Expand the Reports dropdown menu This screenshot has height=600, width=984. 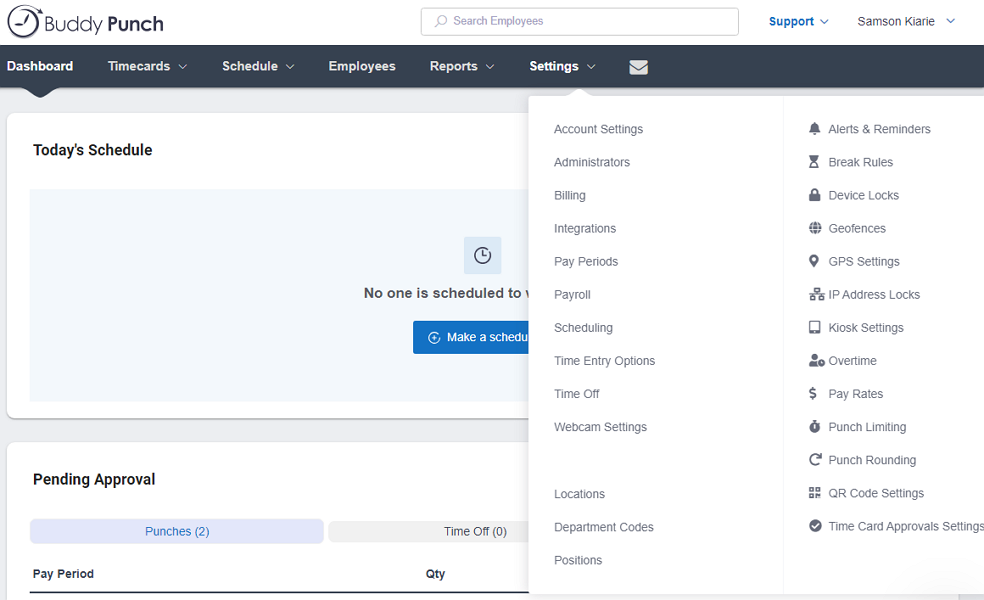(462, 67)
